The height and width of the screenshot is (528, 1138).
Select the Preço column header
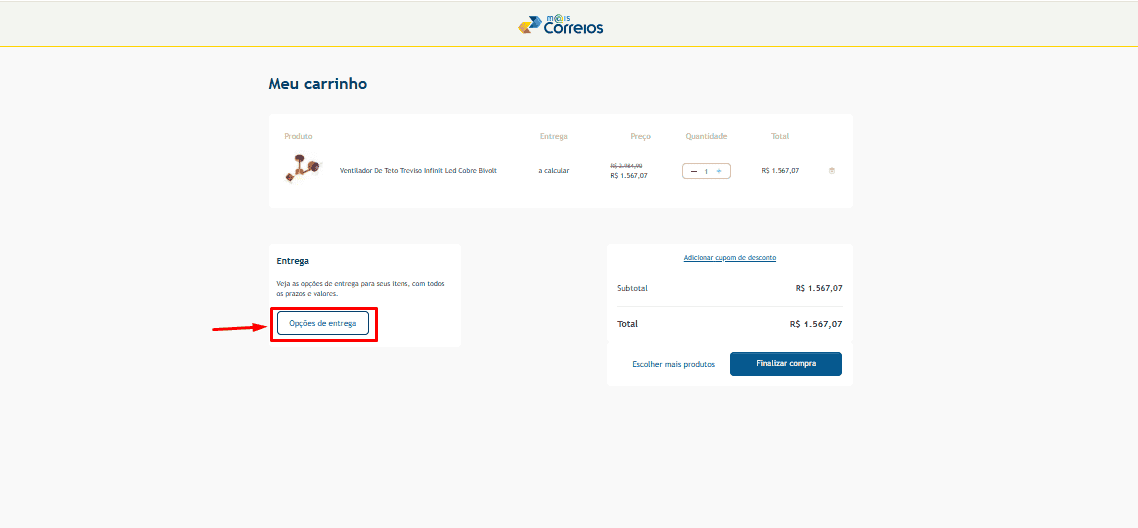640,136
